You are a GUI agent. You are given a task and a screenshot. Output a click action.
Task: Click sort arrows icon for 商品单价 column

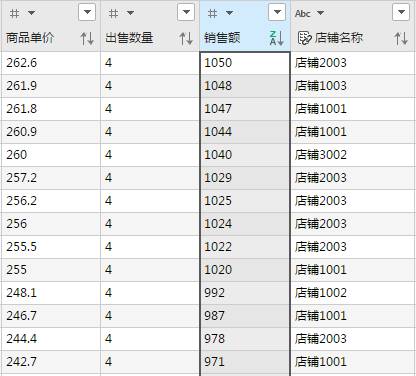click(87, 39)
